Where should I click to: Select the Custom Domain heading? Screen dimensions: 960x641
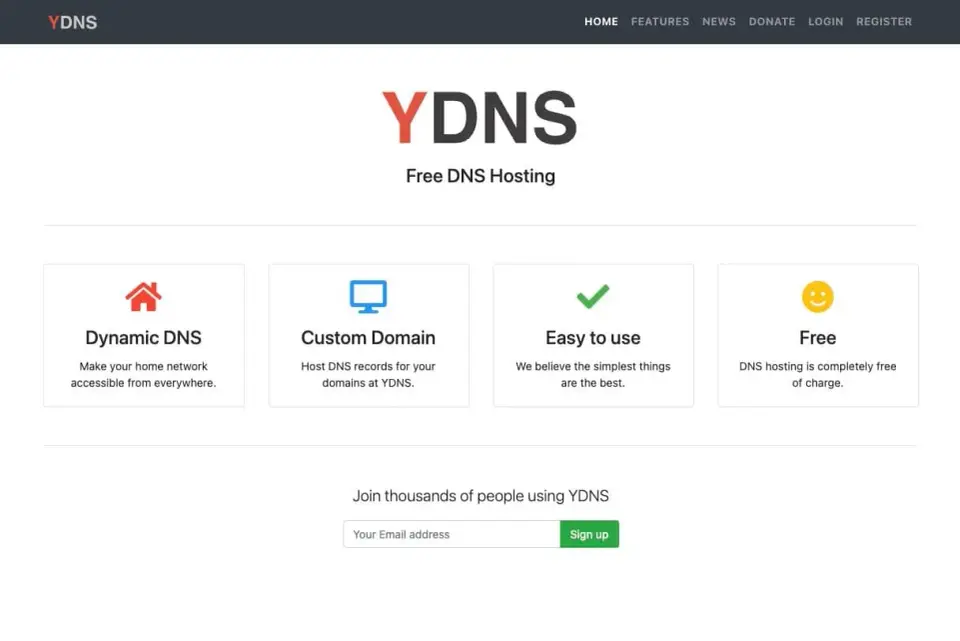[x=368, y=337]
